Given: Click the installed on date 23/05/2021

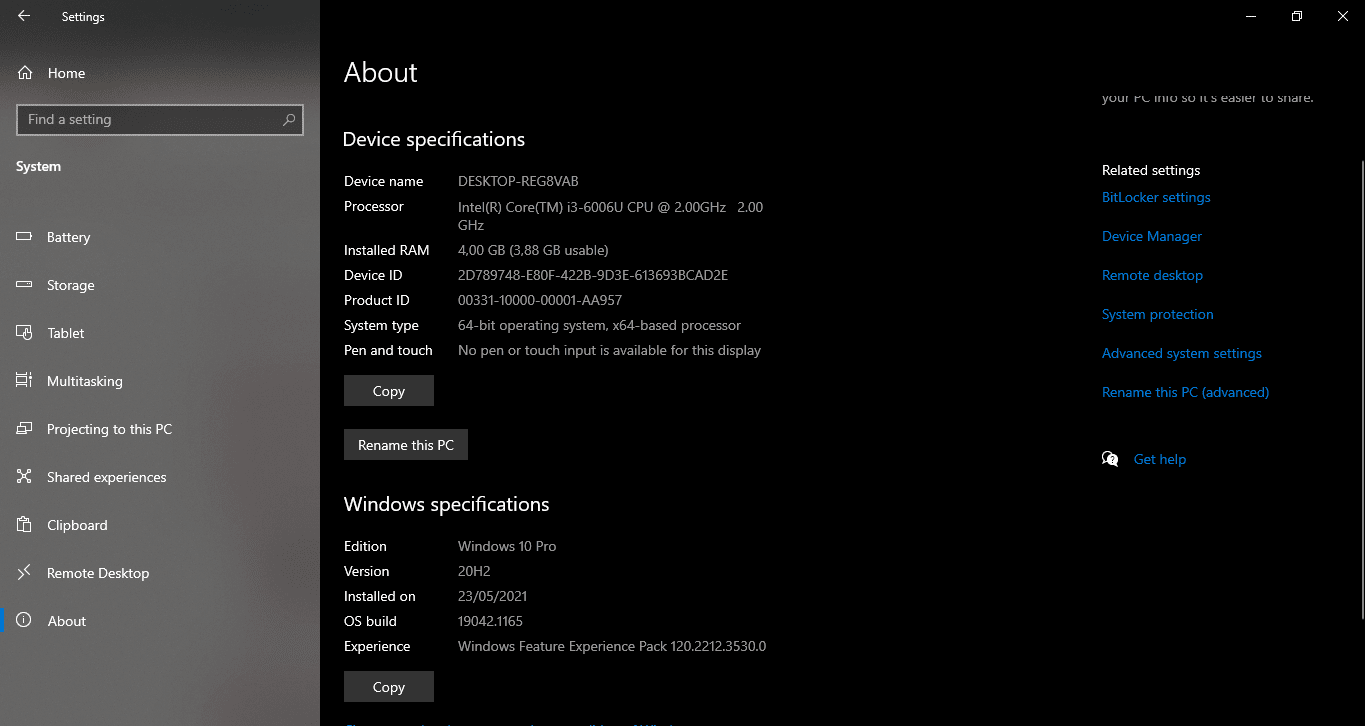Looking at the screenshot, I should (492, 596).
